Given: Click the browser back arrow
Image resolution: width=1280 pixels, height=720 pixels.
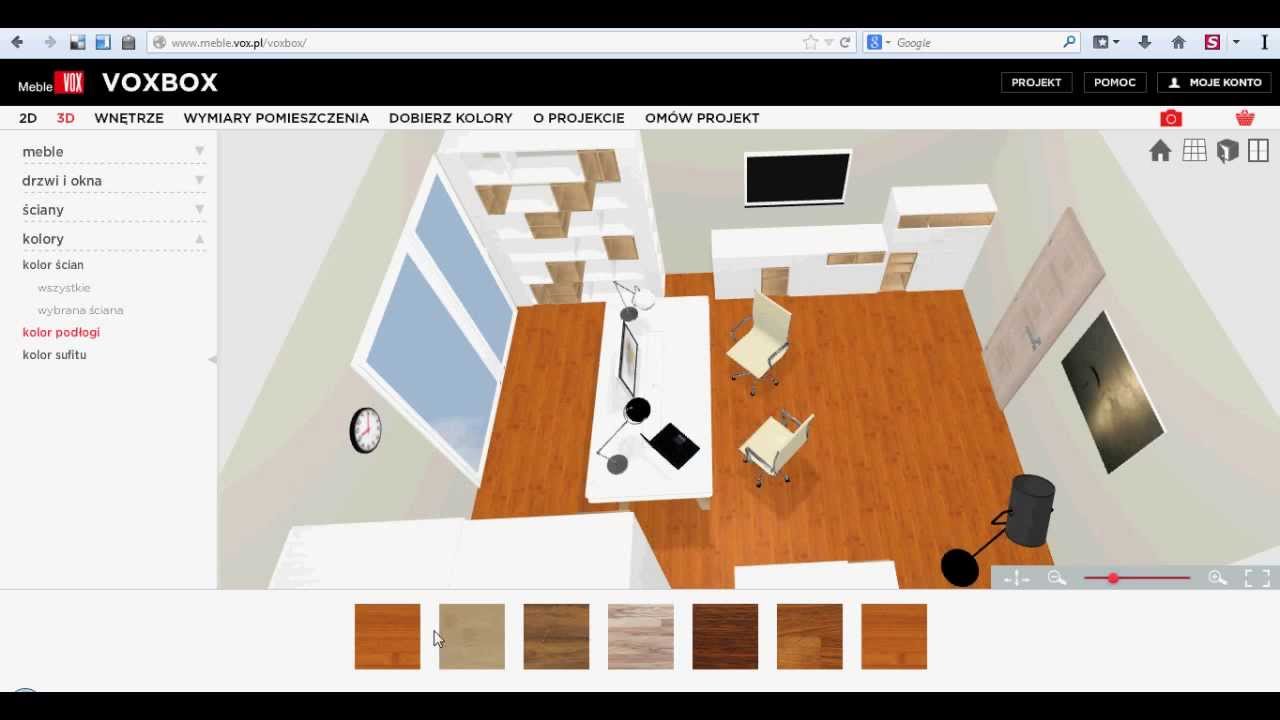Looking at the screenshot, I should click(17, 42).
